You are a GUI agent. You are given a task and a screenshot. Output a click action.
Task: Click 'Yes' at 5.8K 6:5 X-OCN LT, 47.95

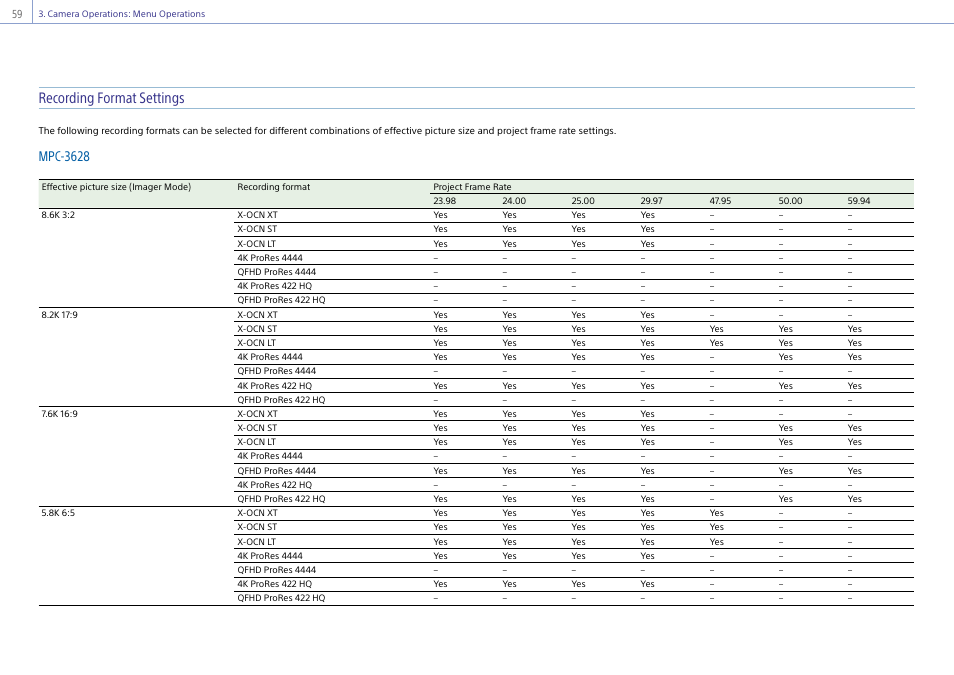(x=717, y=542)
